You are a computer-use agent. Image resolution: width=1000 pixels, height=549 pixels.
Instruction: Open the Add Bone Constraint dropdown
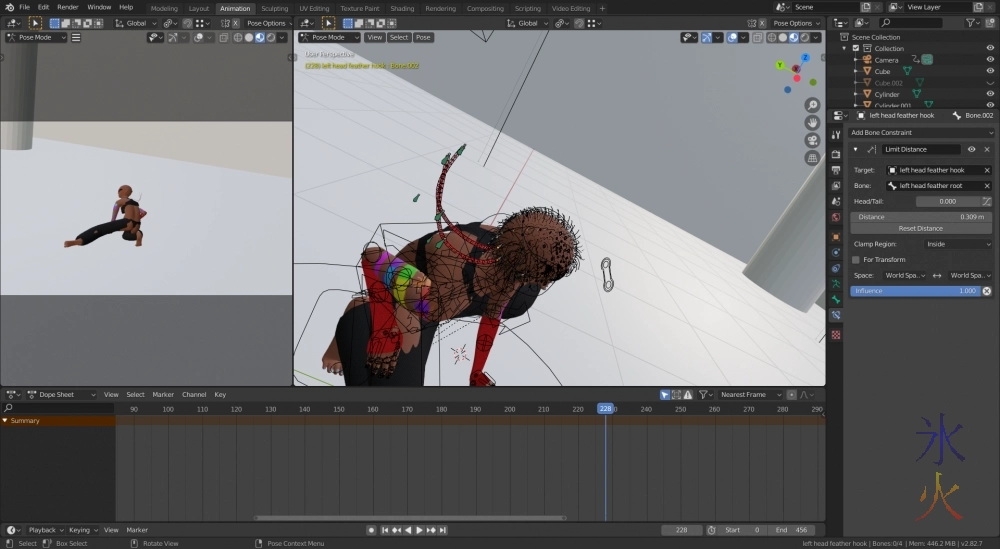tap(920, 132)
